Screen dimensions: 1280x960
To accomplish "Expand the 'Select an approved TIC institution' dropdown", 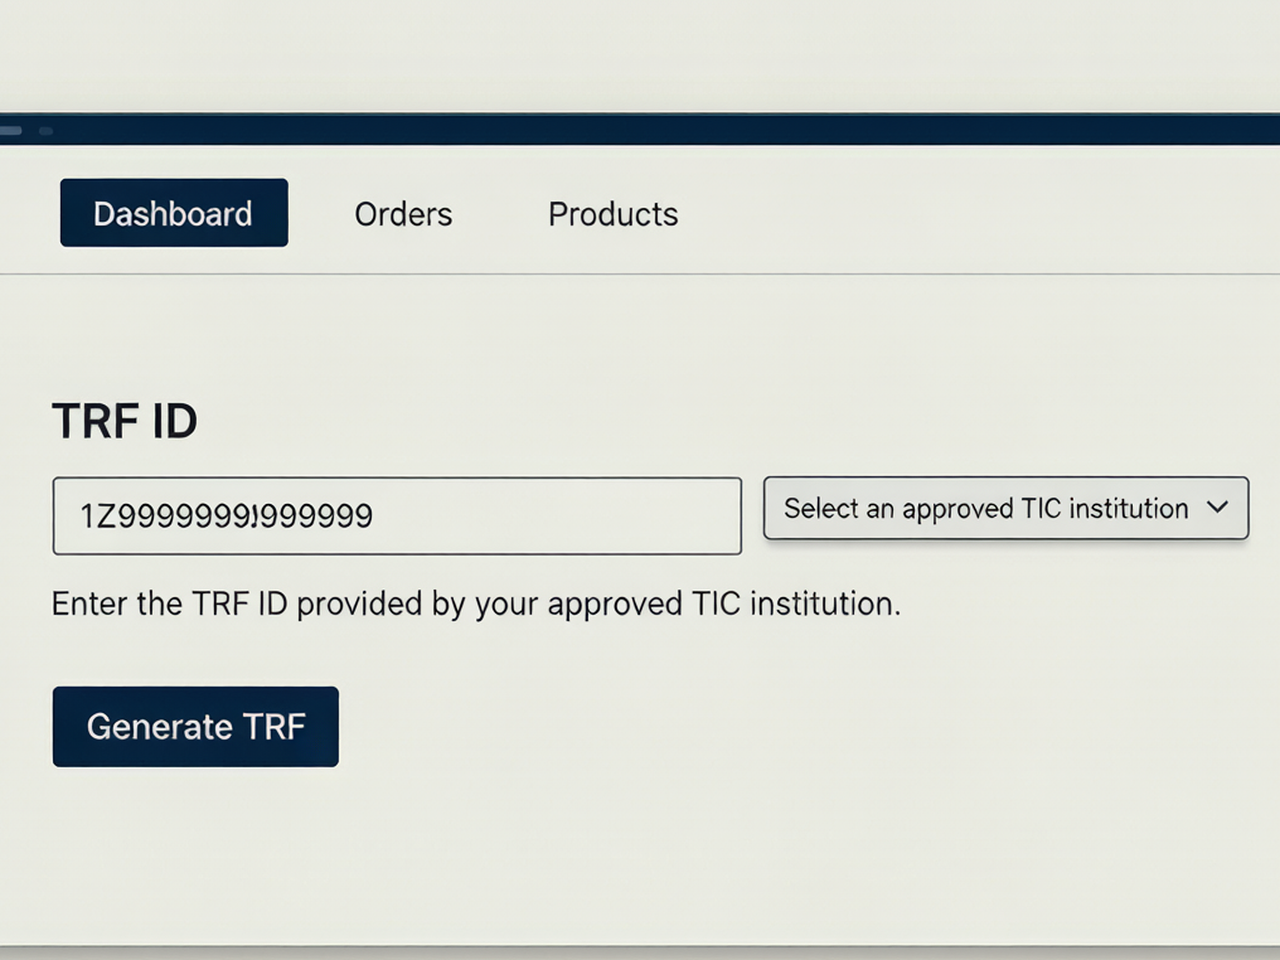I will pyautogui.click(x=1006, y=508).
